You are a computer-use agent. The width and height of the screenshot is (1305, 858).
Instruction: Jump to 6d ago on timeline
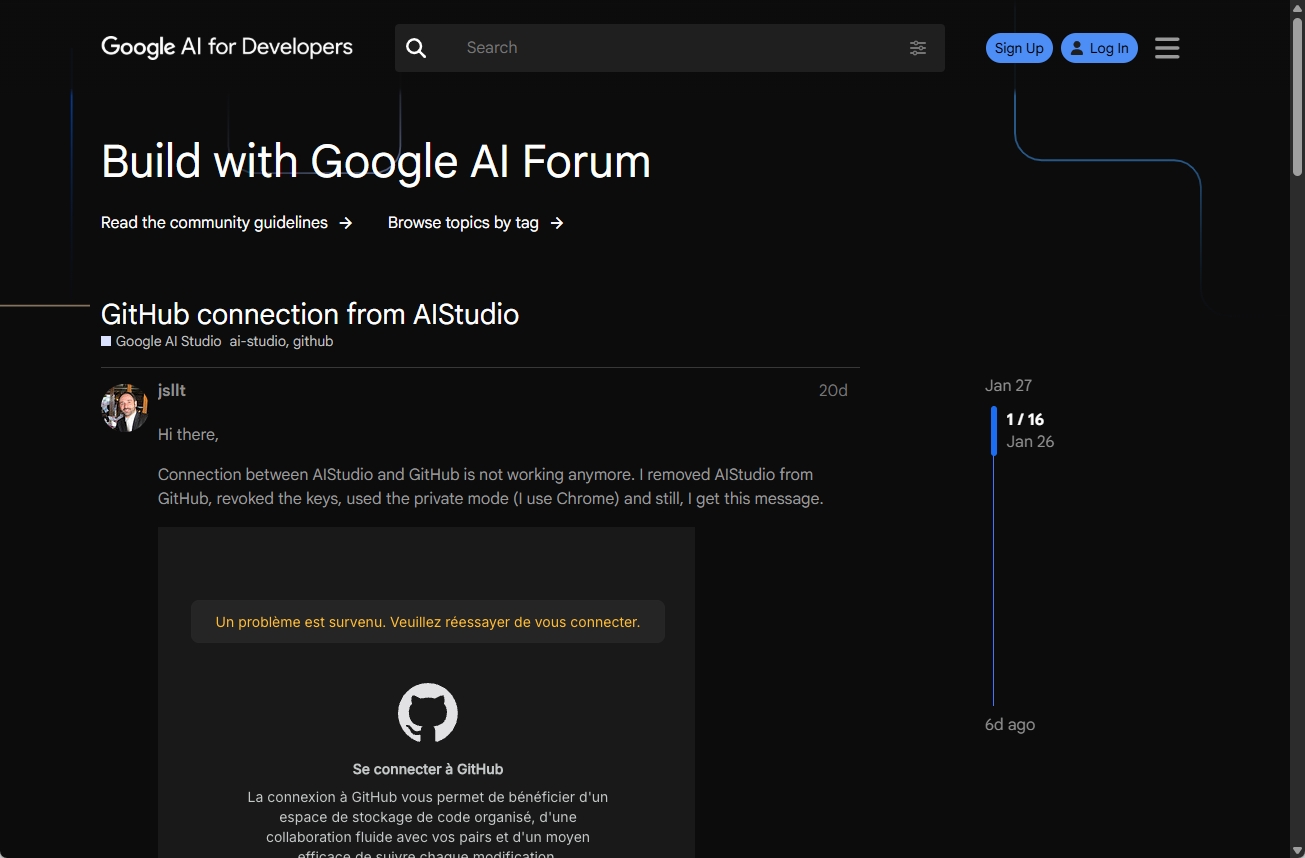click(1010, 725)
